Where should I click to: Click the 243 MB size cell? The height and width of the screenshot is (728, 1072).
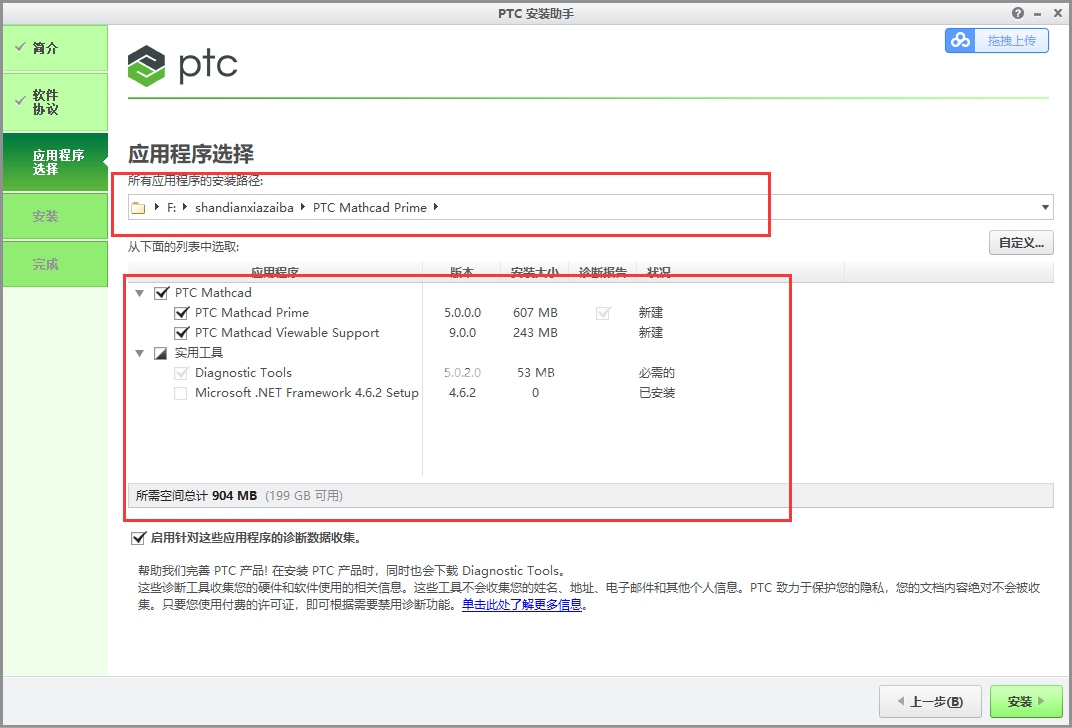pos(535,333)
